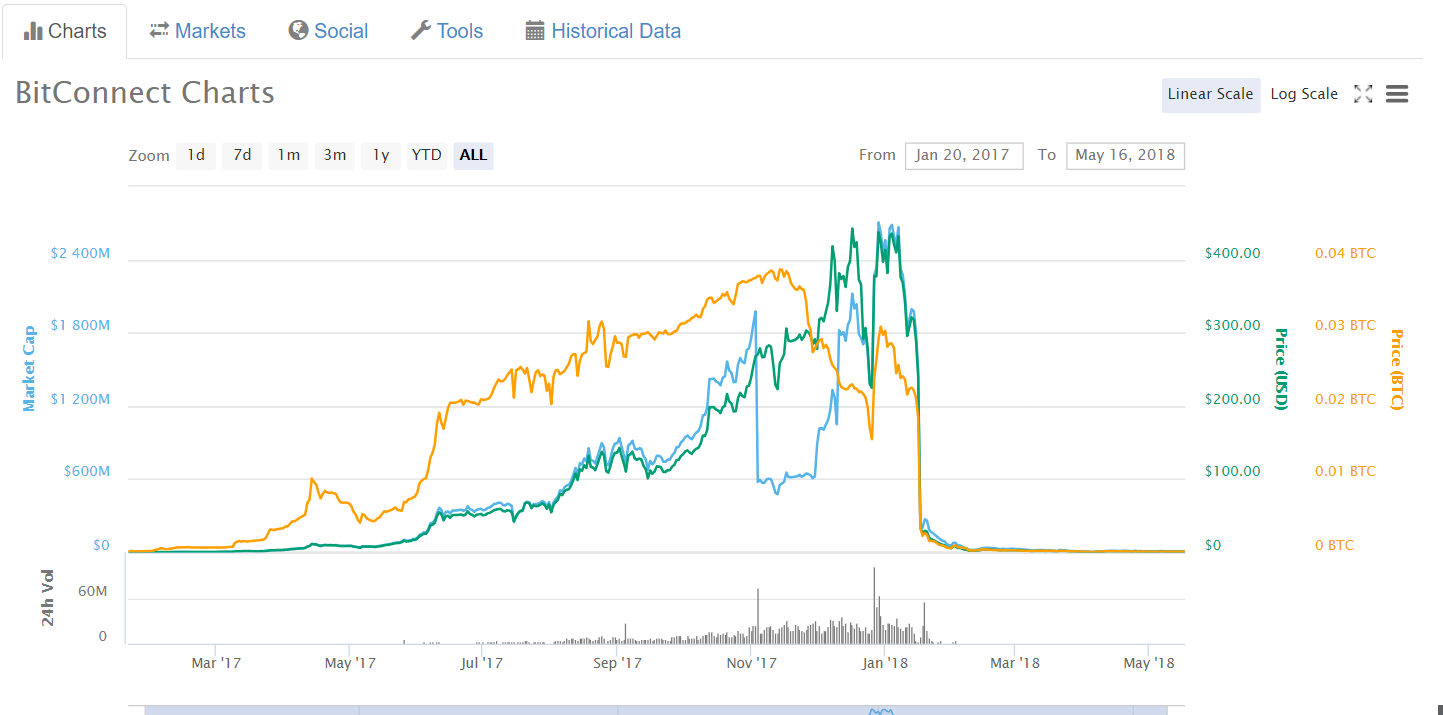The height and width of the screenshot is (715, 1443).
Task: Click the globe icon beside Social
Action: coord(298,31)
